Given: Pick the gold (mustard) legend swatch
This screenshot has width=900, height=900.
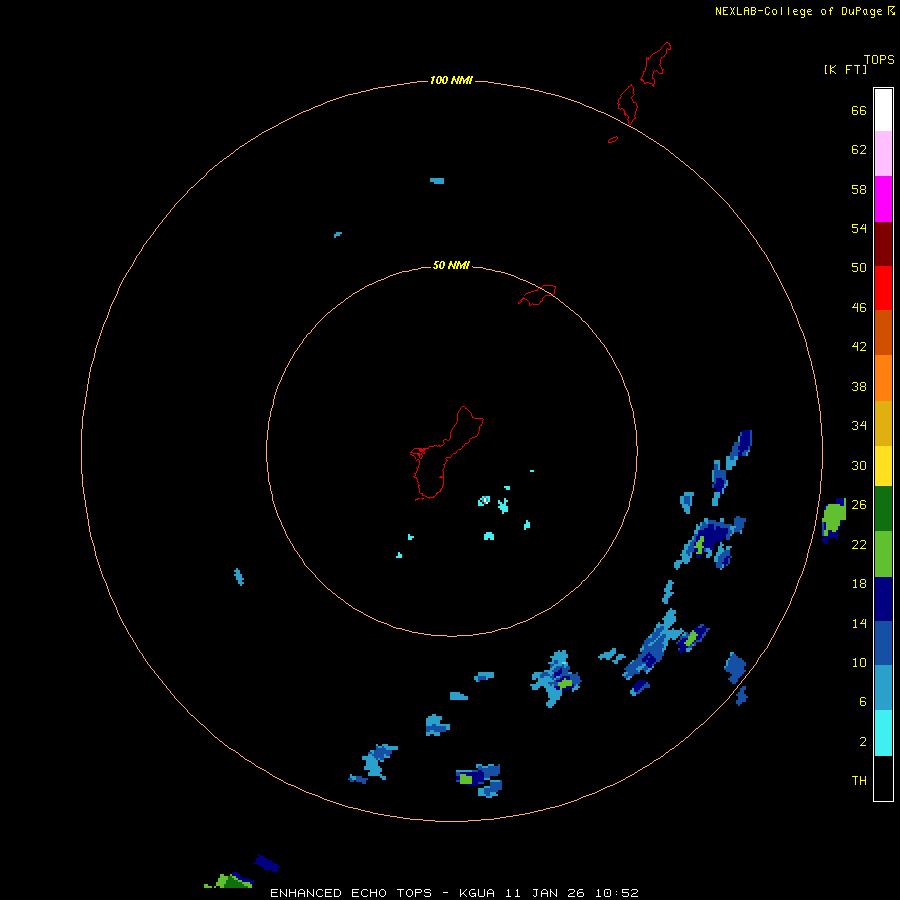Looking at the screenshot, I should click(x=883, y=423).
